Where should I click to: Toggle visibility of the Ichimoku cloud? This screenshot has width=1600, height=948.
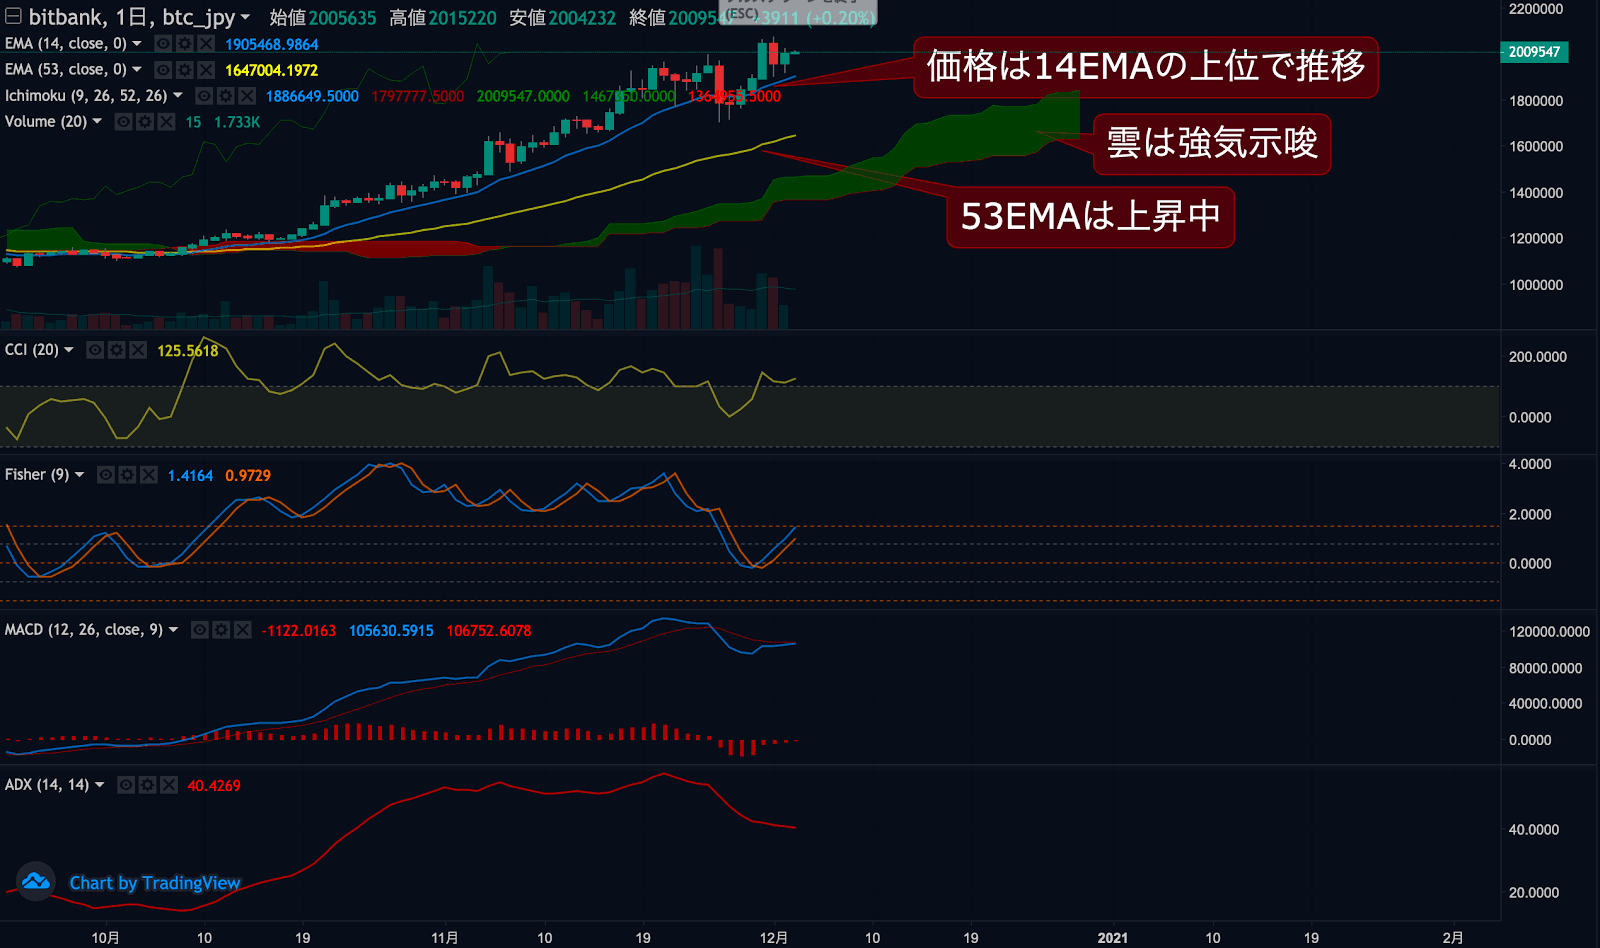pos(204,96)
